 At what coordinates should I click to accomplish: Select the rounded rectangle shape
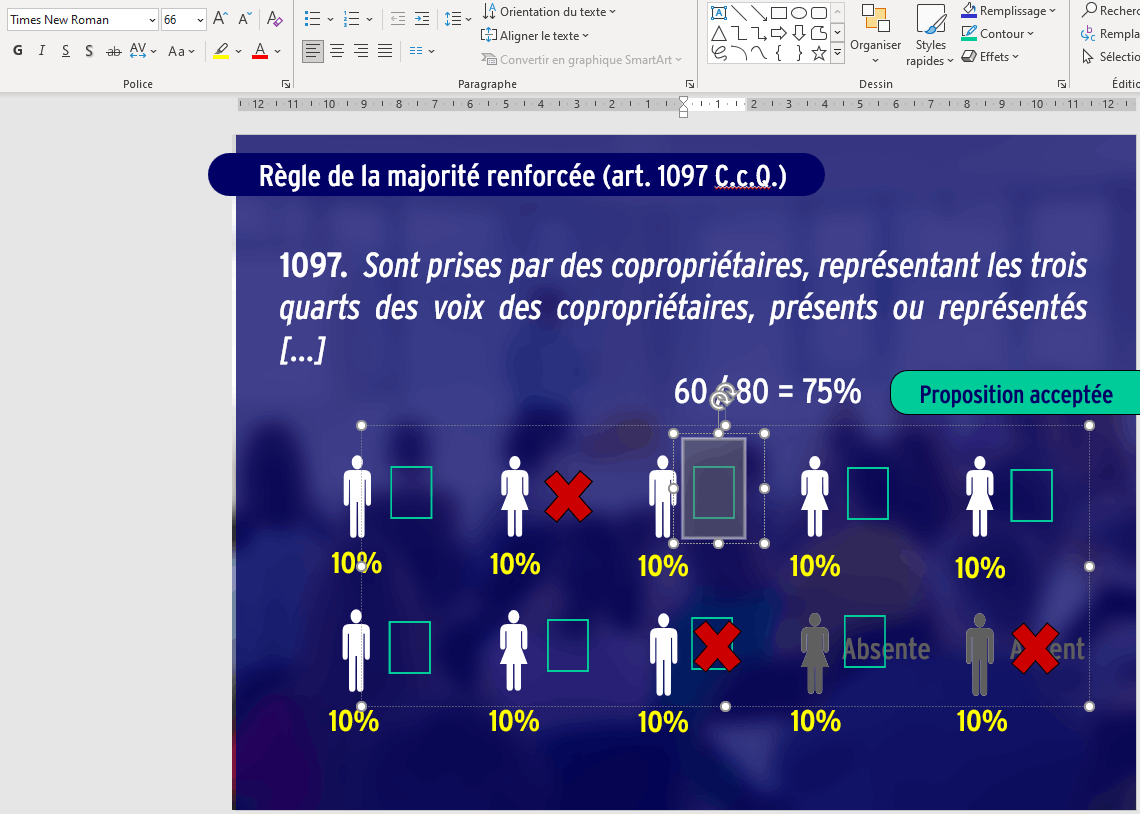click(819, 13)
